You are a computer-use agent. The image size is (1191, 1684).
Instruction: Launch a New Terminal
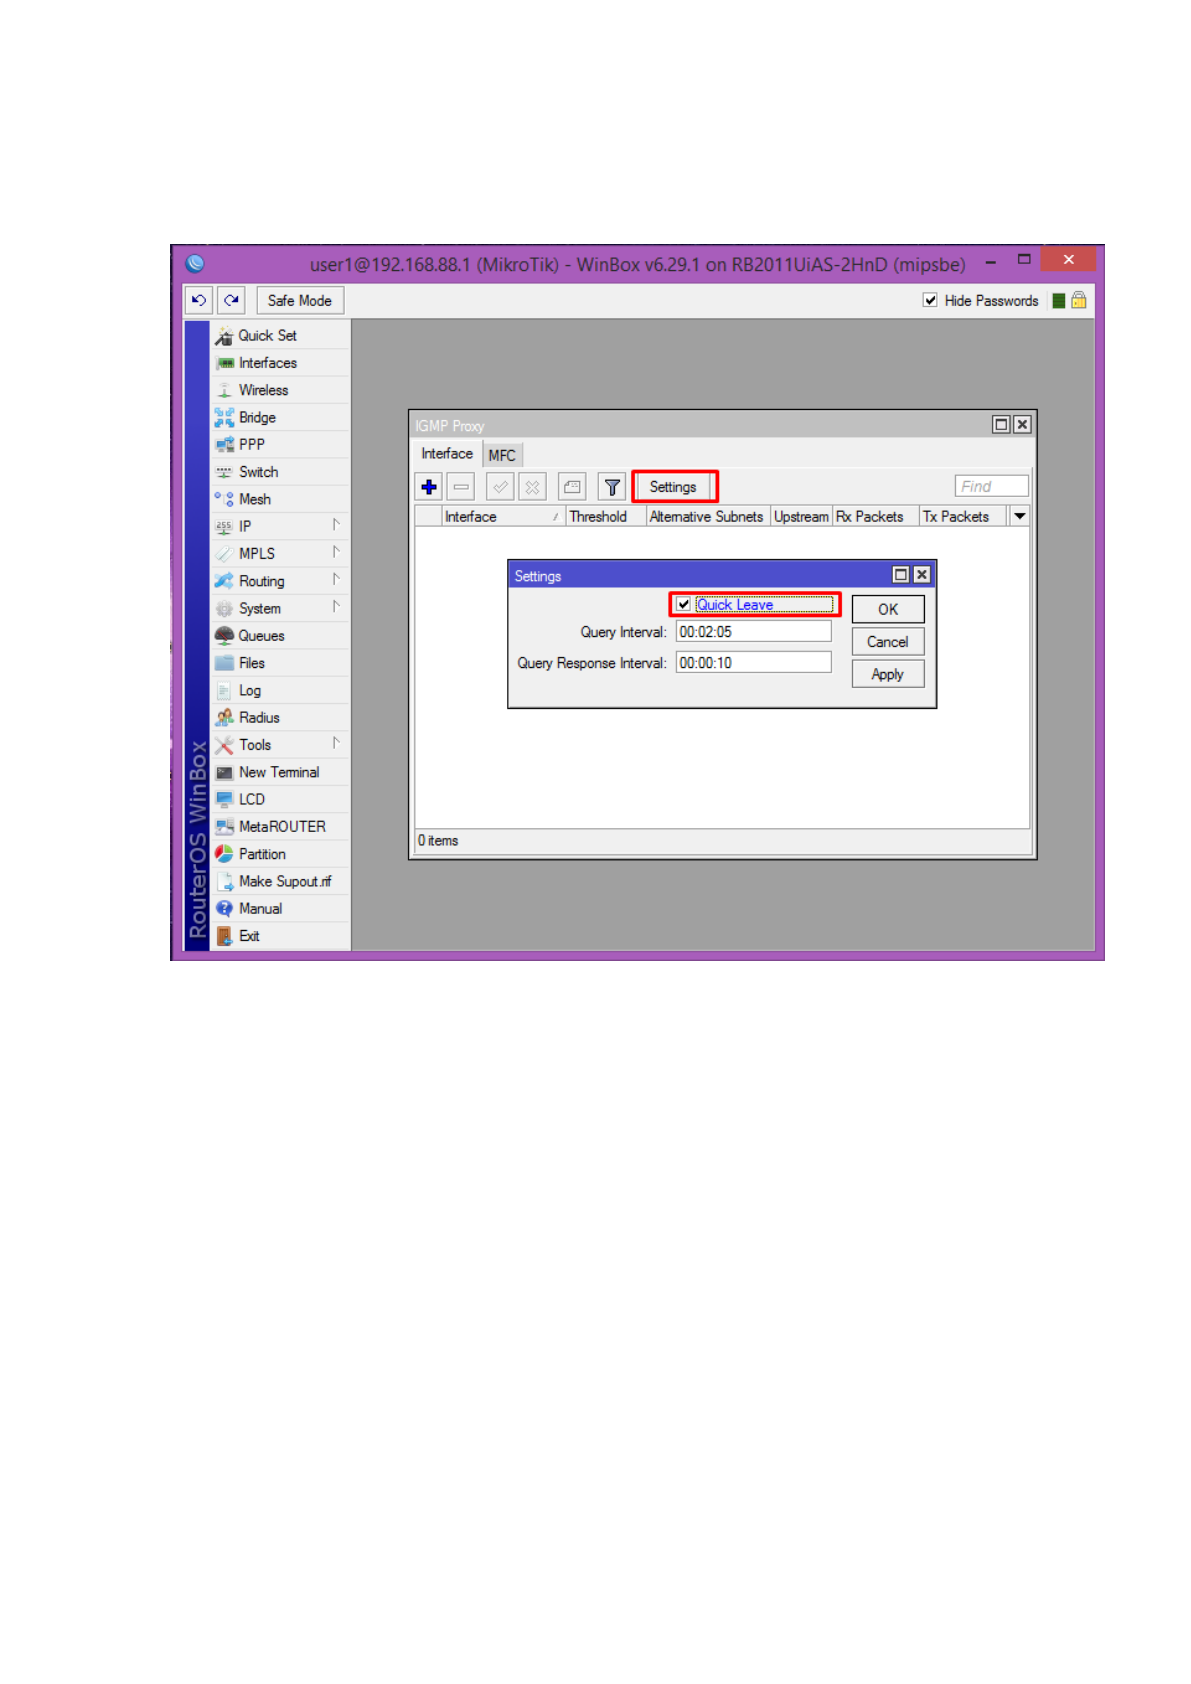280,772
